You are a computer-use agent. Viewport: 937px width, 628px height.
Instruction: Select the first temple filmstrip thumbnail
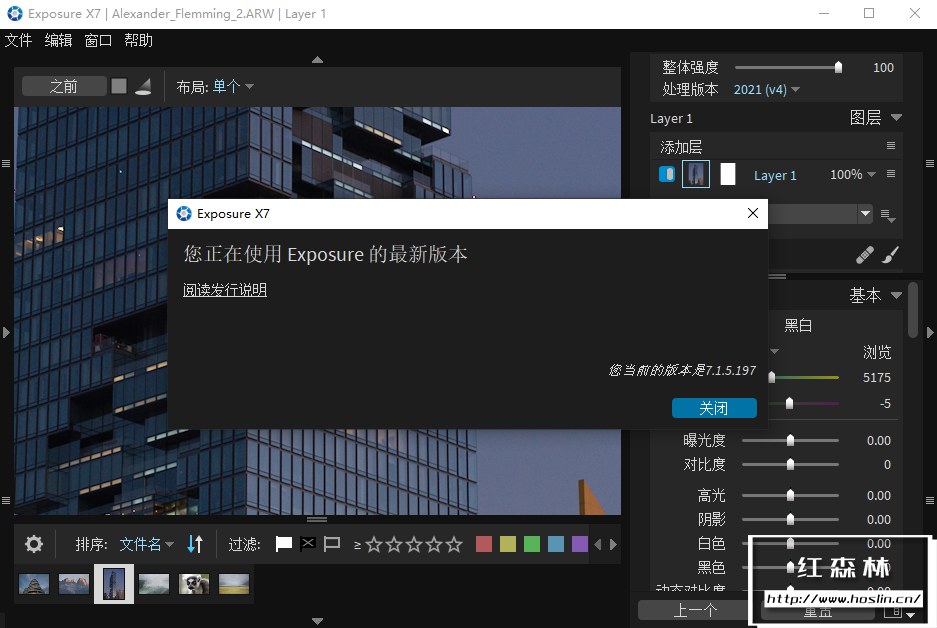(34, 584)
